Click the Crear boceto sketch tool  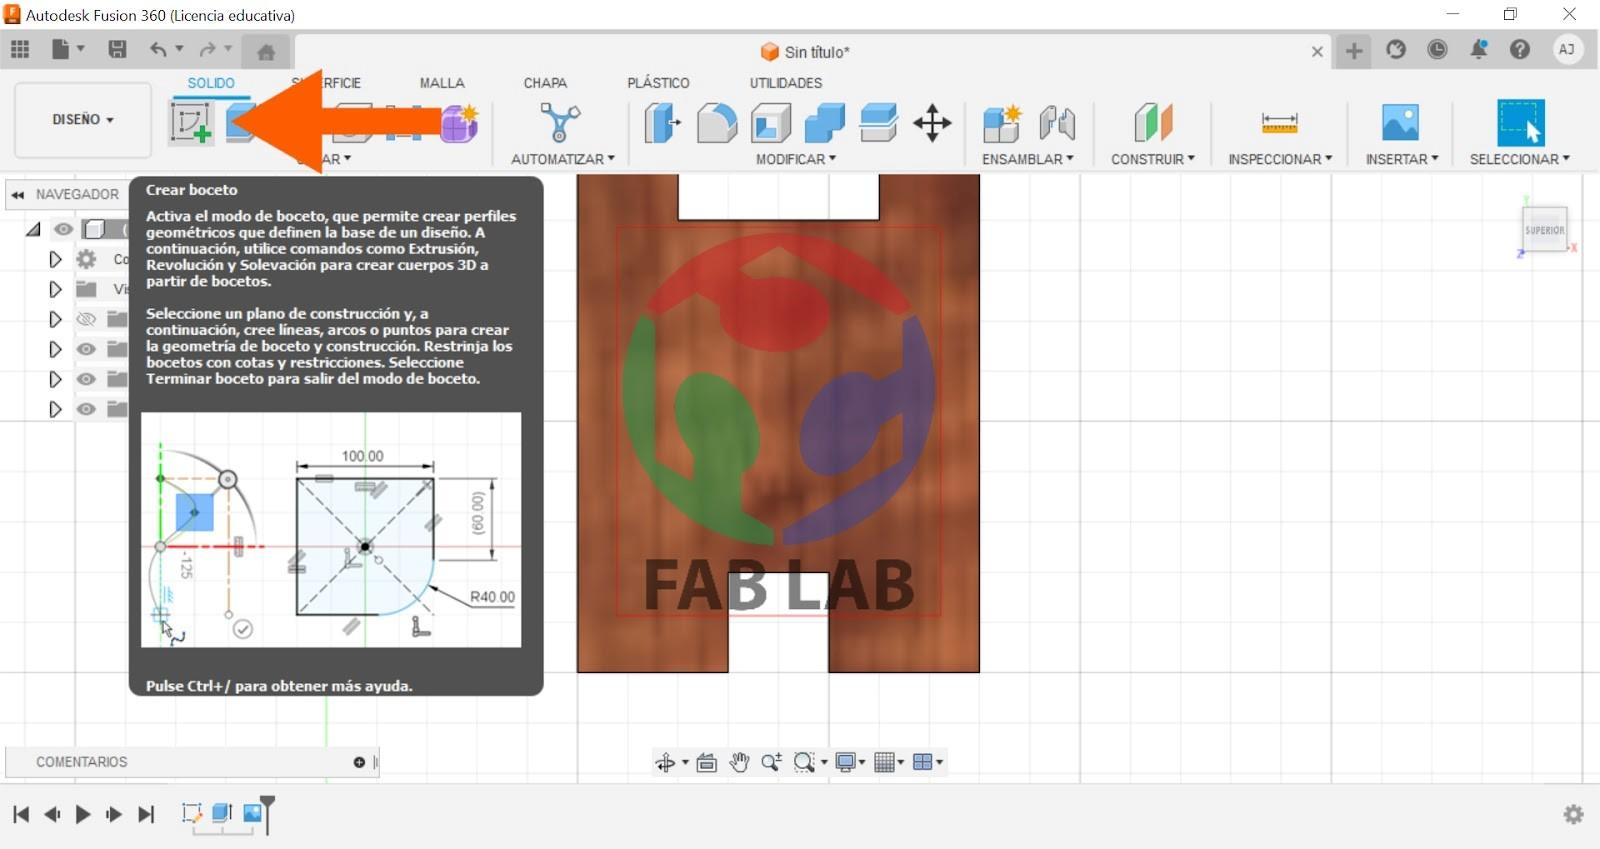(191, 123)
